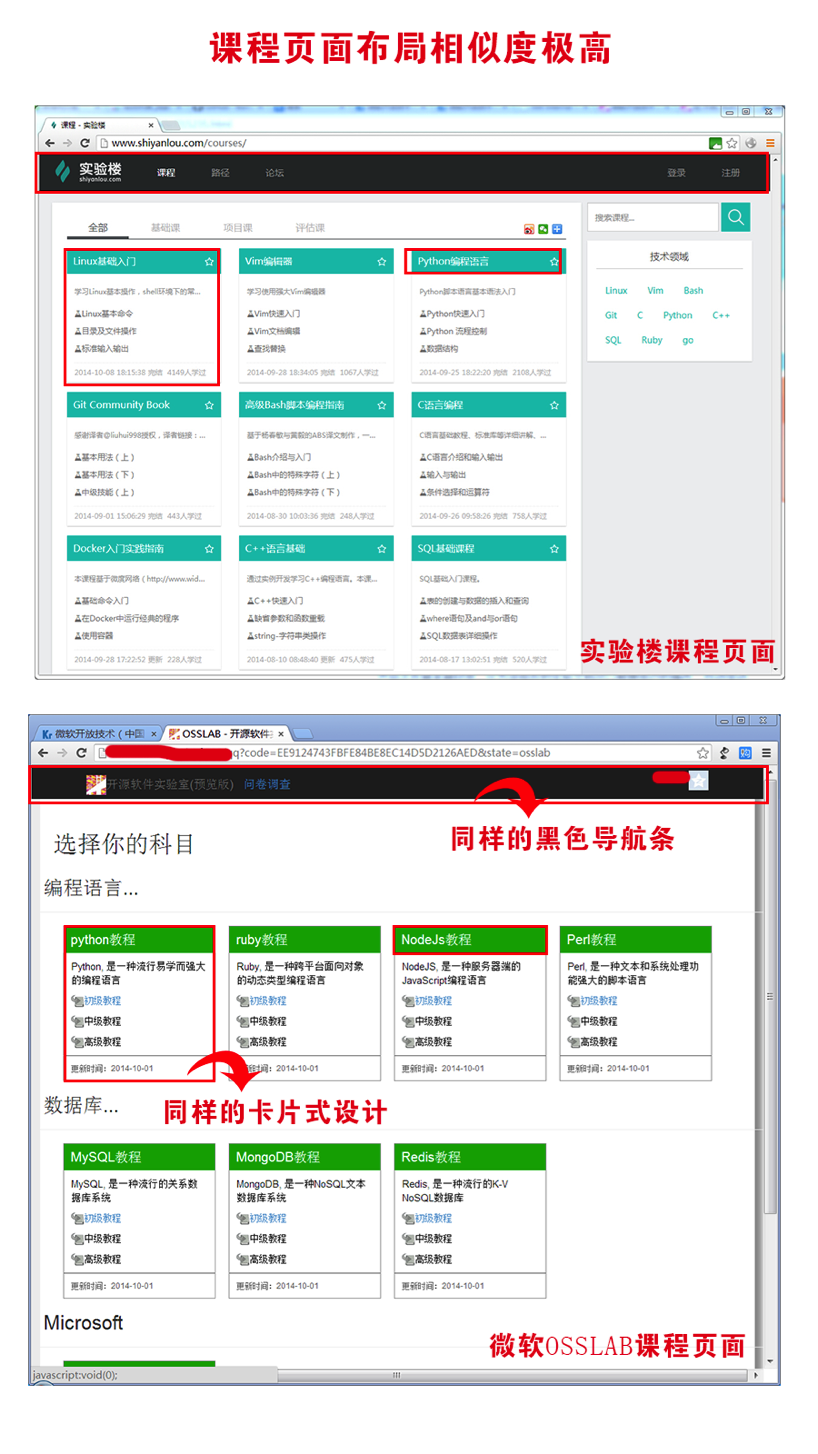The image size is (818, 1454).
Task: Click the 注册 link on shiyanlou
Action: (731, 173)
